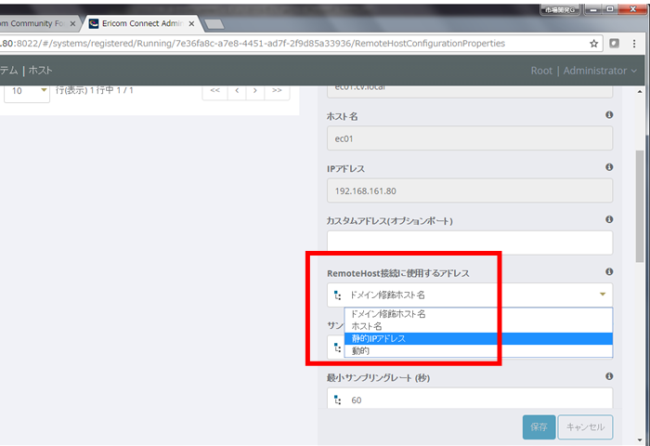Expand the RemoteHost address dropdown arrow
Screen dimensions: 650x446
click(x=602, y=295)
